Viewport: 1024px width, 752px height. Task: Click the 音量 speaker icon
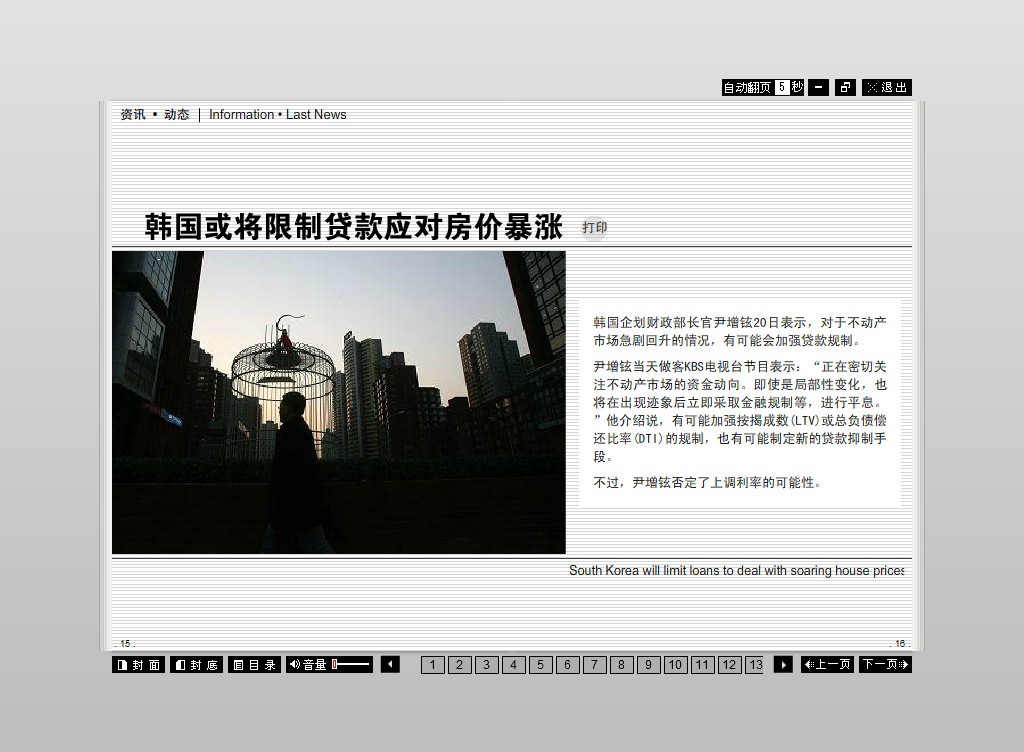click(x=295, y=665)
